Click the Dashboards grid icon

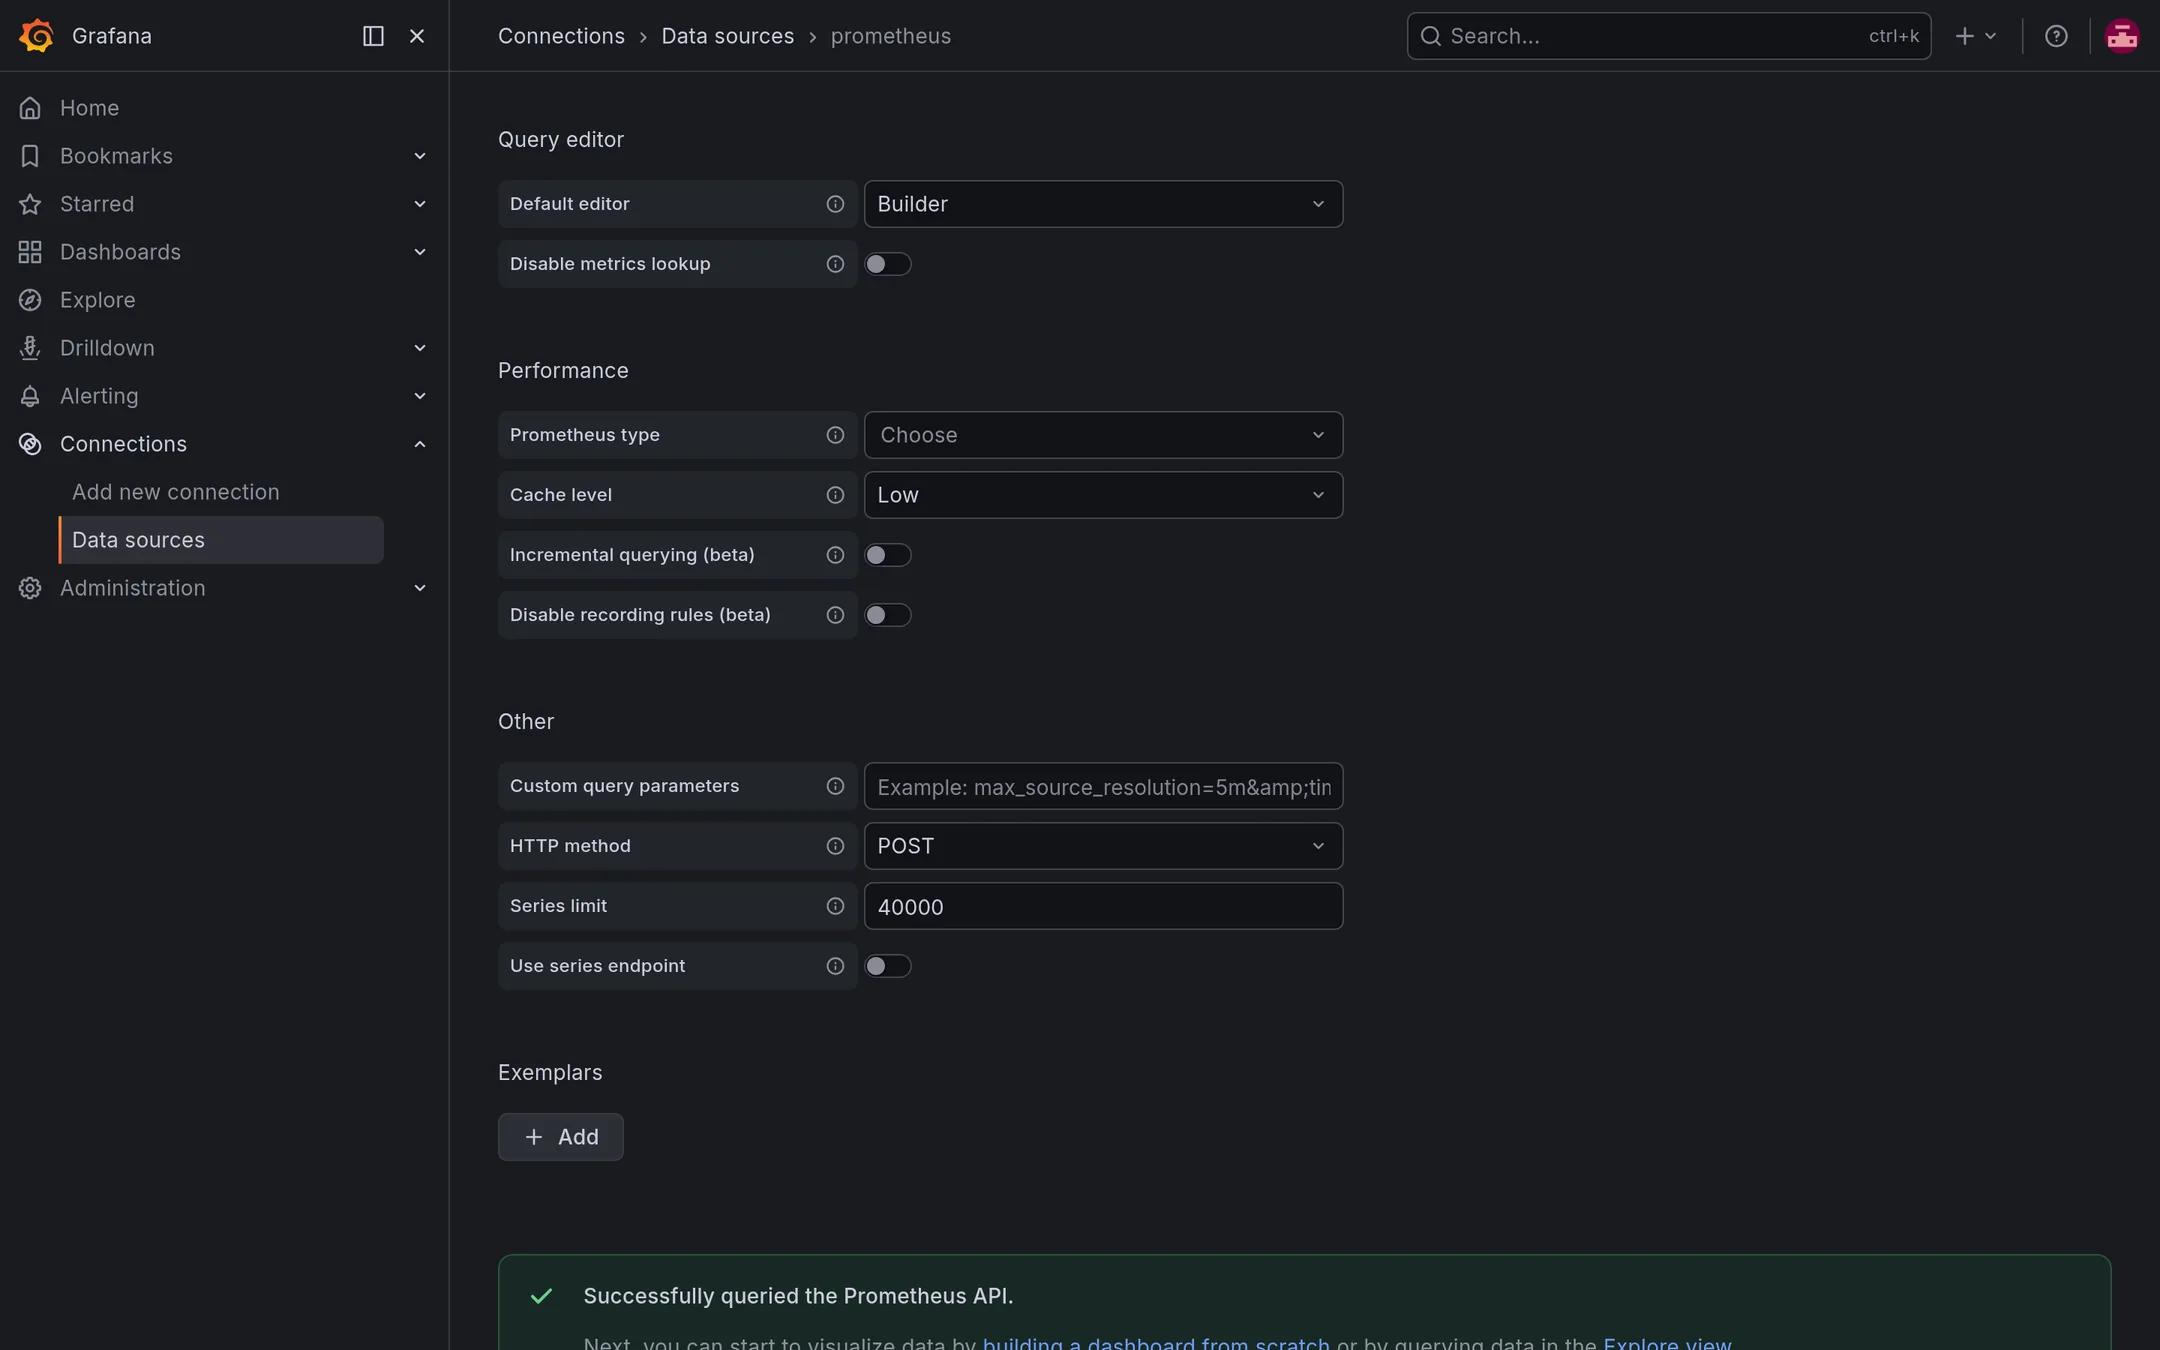(30, 252)
